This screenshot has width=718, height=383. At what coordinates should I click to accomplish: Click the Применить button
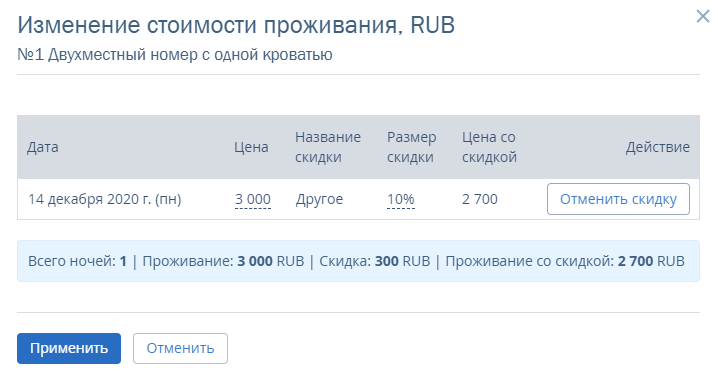click(69, 349)
